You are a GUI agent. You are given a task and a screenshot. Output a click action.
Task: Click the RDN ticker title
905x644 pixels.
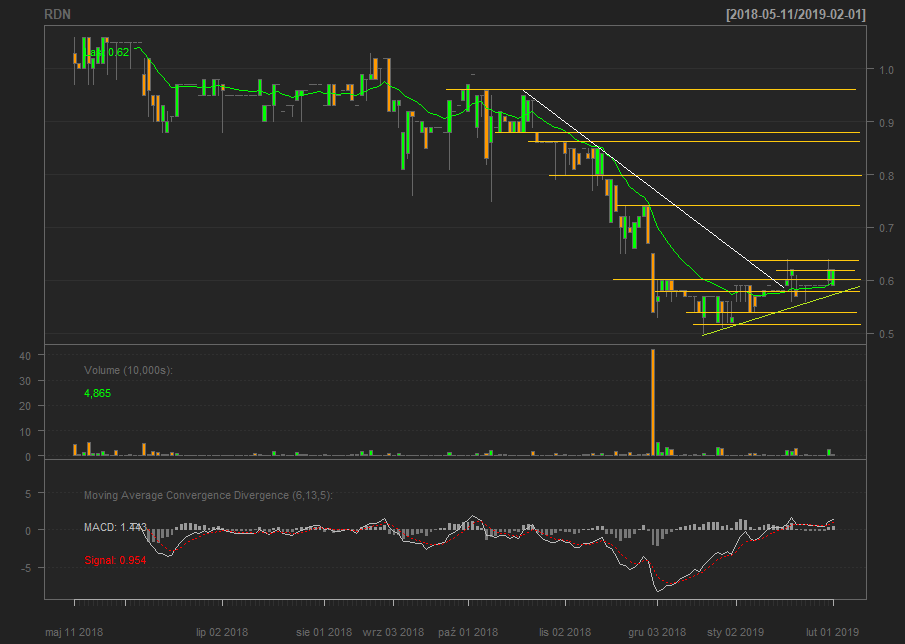coord(58,14)
